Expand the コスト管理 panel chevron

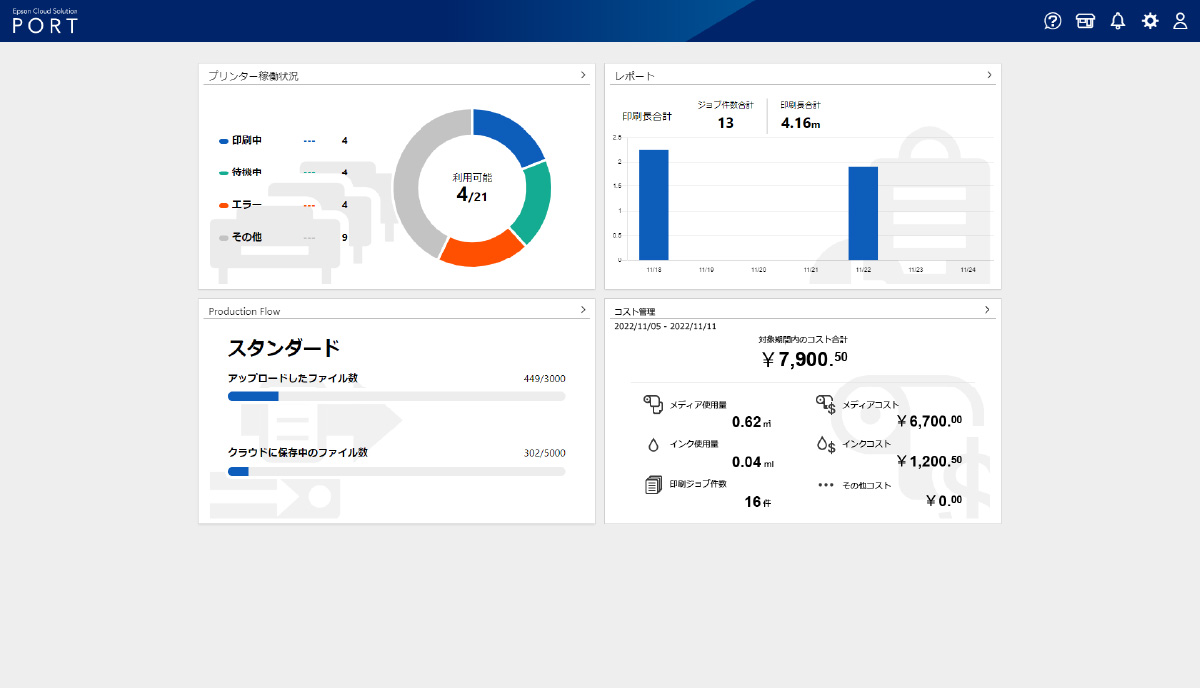pyautogui.click(x=986, y=310)
